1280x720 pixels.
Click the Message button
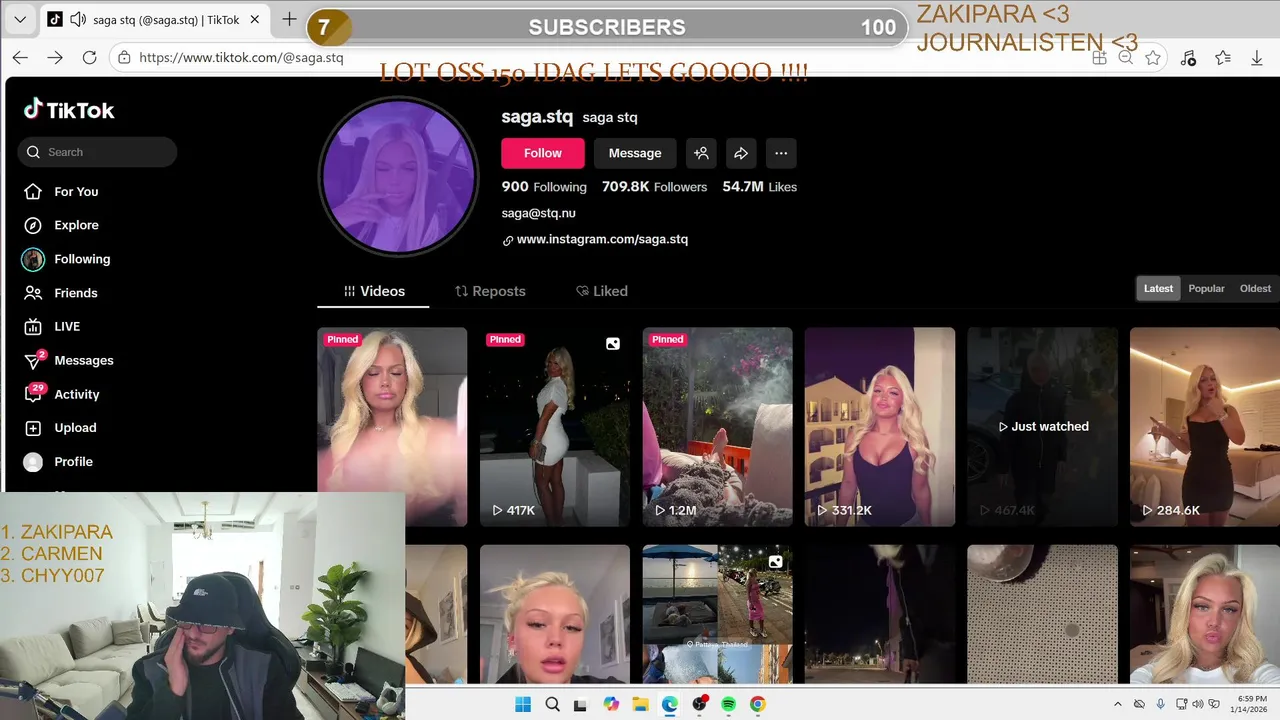(635, 153)
